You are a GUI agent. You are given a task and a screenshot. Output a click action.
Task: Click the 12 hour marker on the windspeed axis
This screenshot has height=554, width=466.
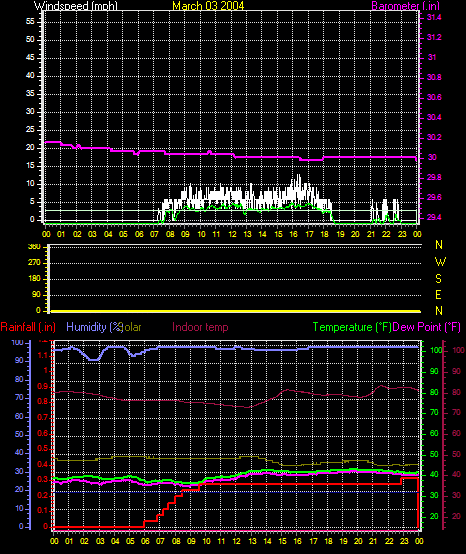[x=232, y=234]
